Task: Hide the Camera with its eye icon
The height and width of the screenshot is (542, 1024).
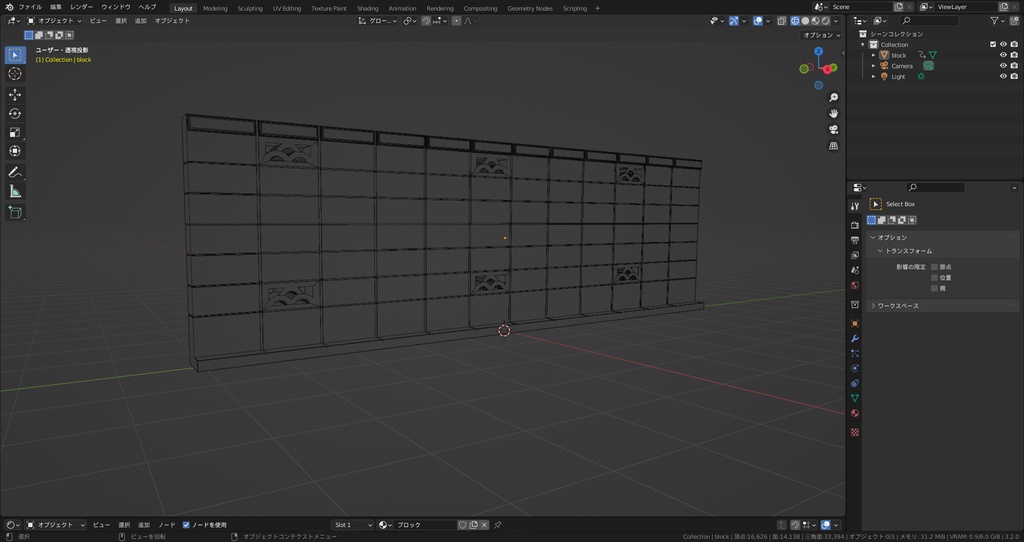Action: [x=1004, y=66]
